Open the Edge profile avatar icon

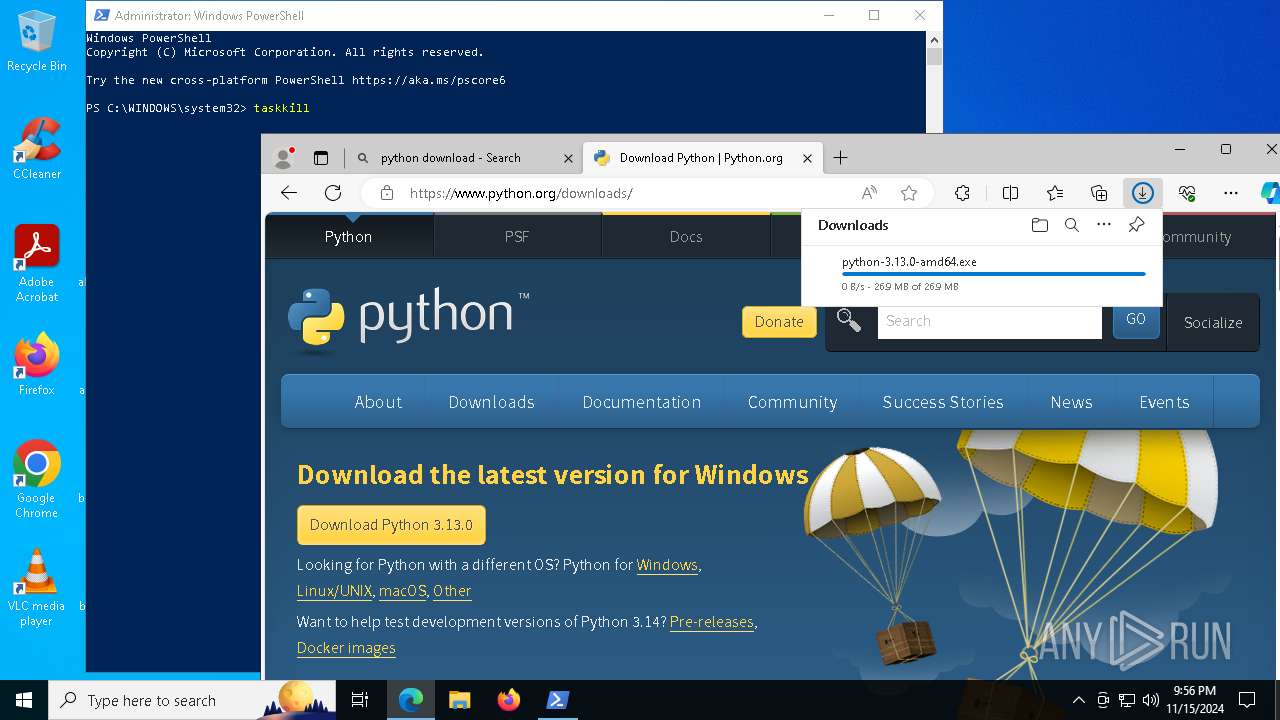click(x=283, y=158)
